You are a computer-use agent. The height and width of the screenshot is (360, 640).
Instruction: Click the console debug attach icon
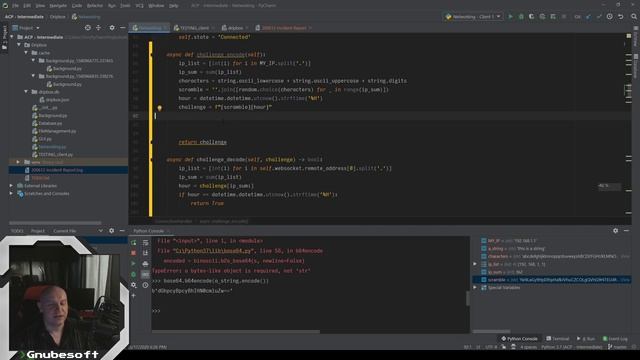(133, 274)
